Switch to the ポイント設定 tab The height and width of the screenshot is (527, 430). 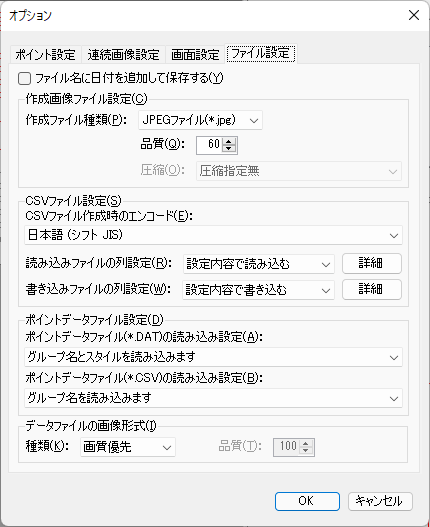(x=45, y=54)
